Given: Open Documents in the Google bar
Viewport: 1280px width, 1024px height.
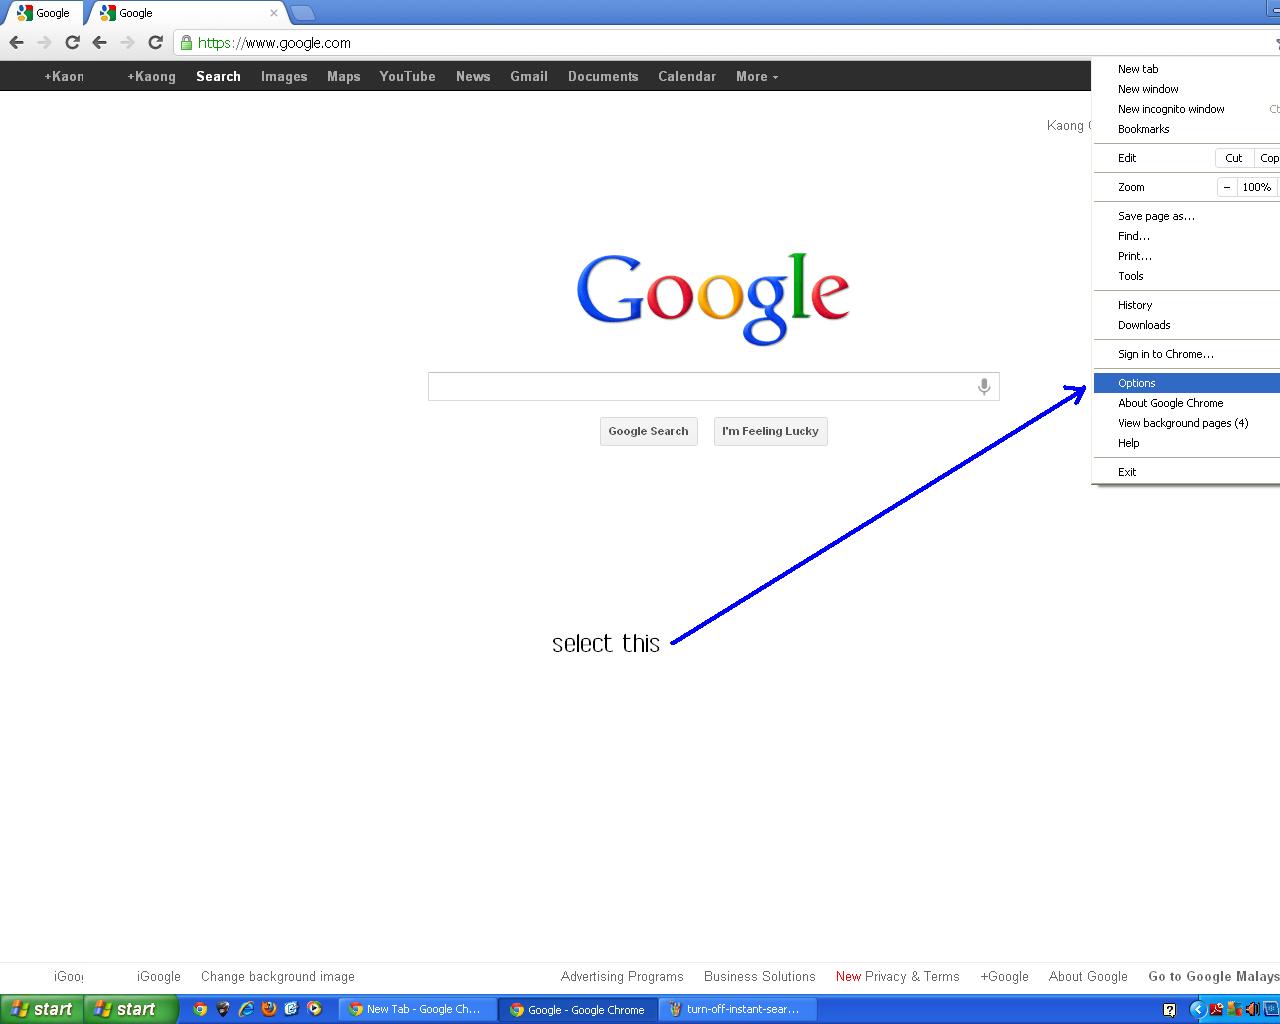Looking at the screenshot, I should [x=603, y=76].
